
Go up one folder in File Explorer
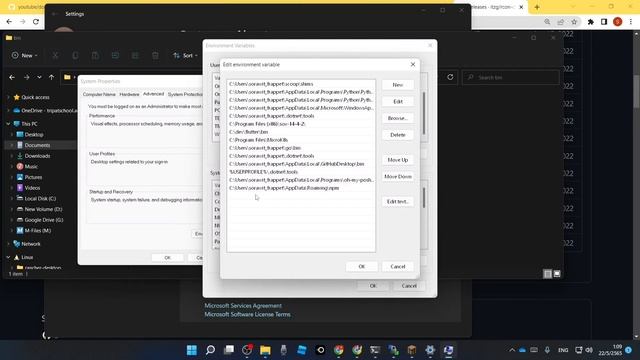[x=51, y=77]
